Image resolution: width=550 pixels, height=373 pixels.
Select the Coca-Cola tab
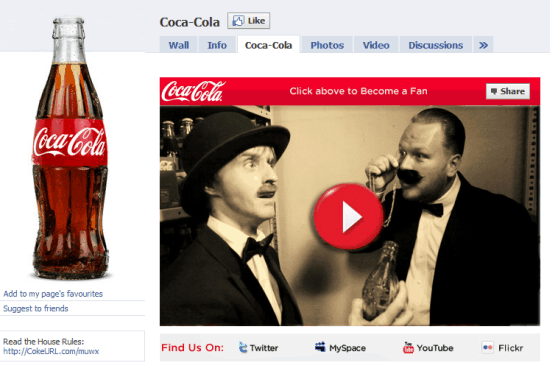click(x=268, y=45)
